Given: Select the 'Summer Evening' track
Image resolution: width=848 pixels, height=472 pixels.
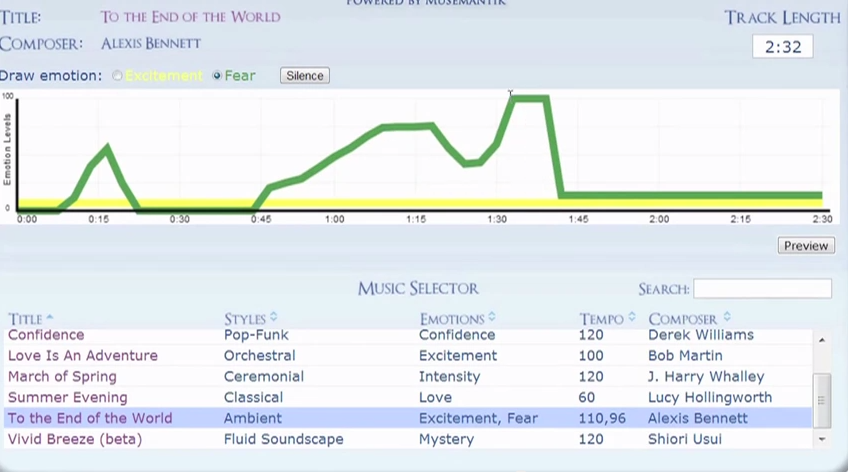Looking at the screenshot, I should click(68, 397).
